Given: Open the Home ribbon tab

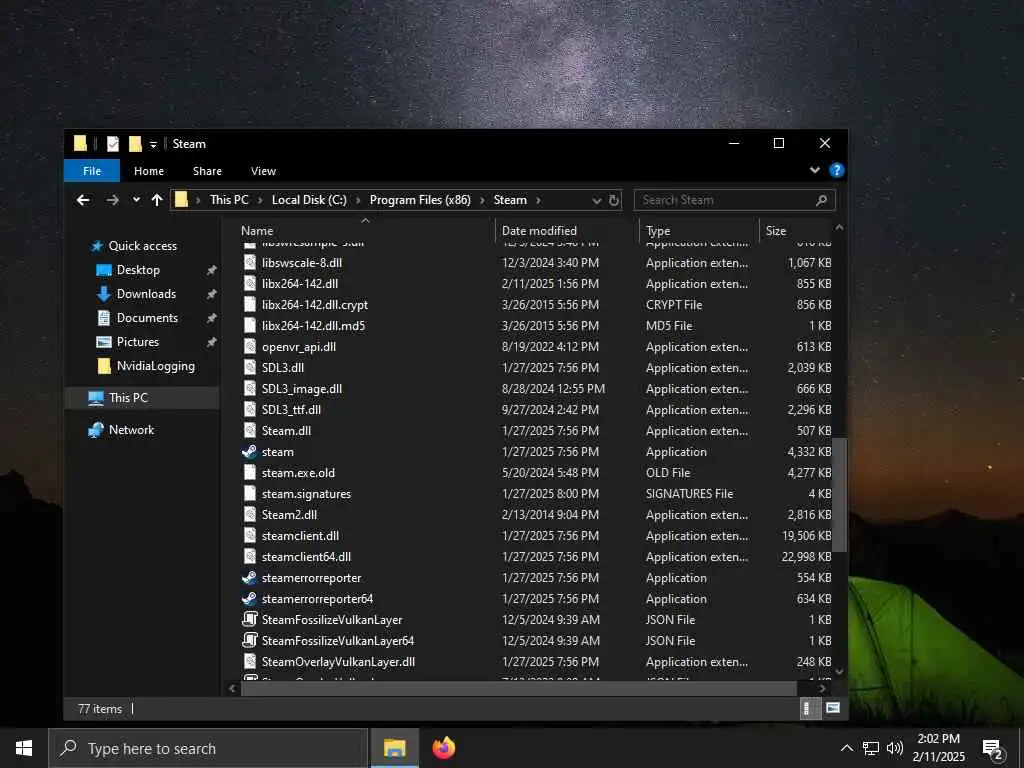Looking at the screenshot, I should point(149,171).
